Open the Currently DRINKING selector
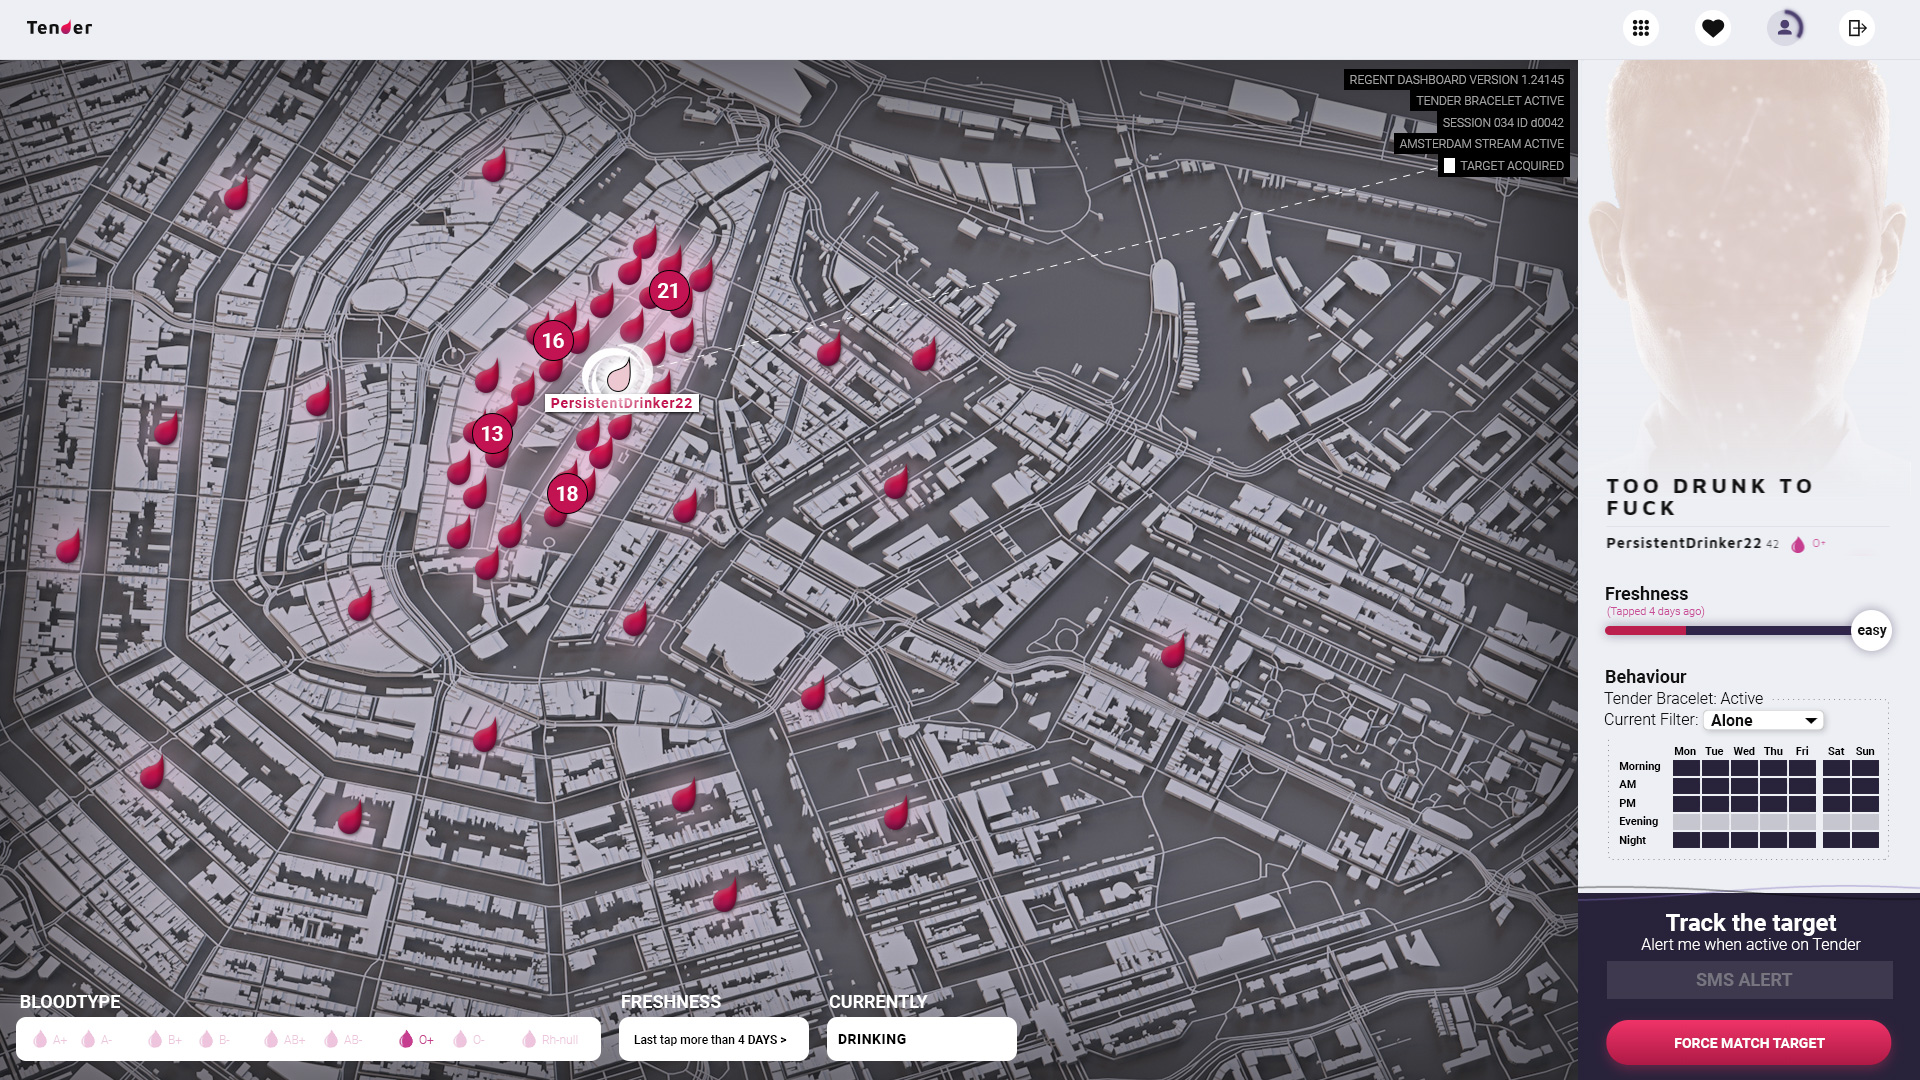 pos(921,1040)
